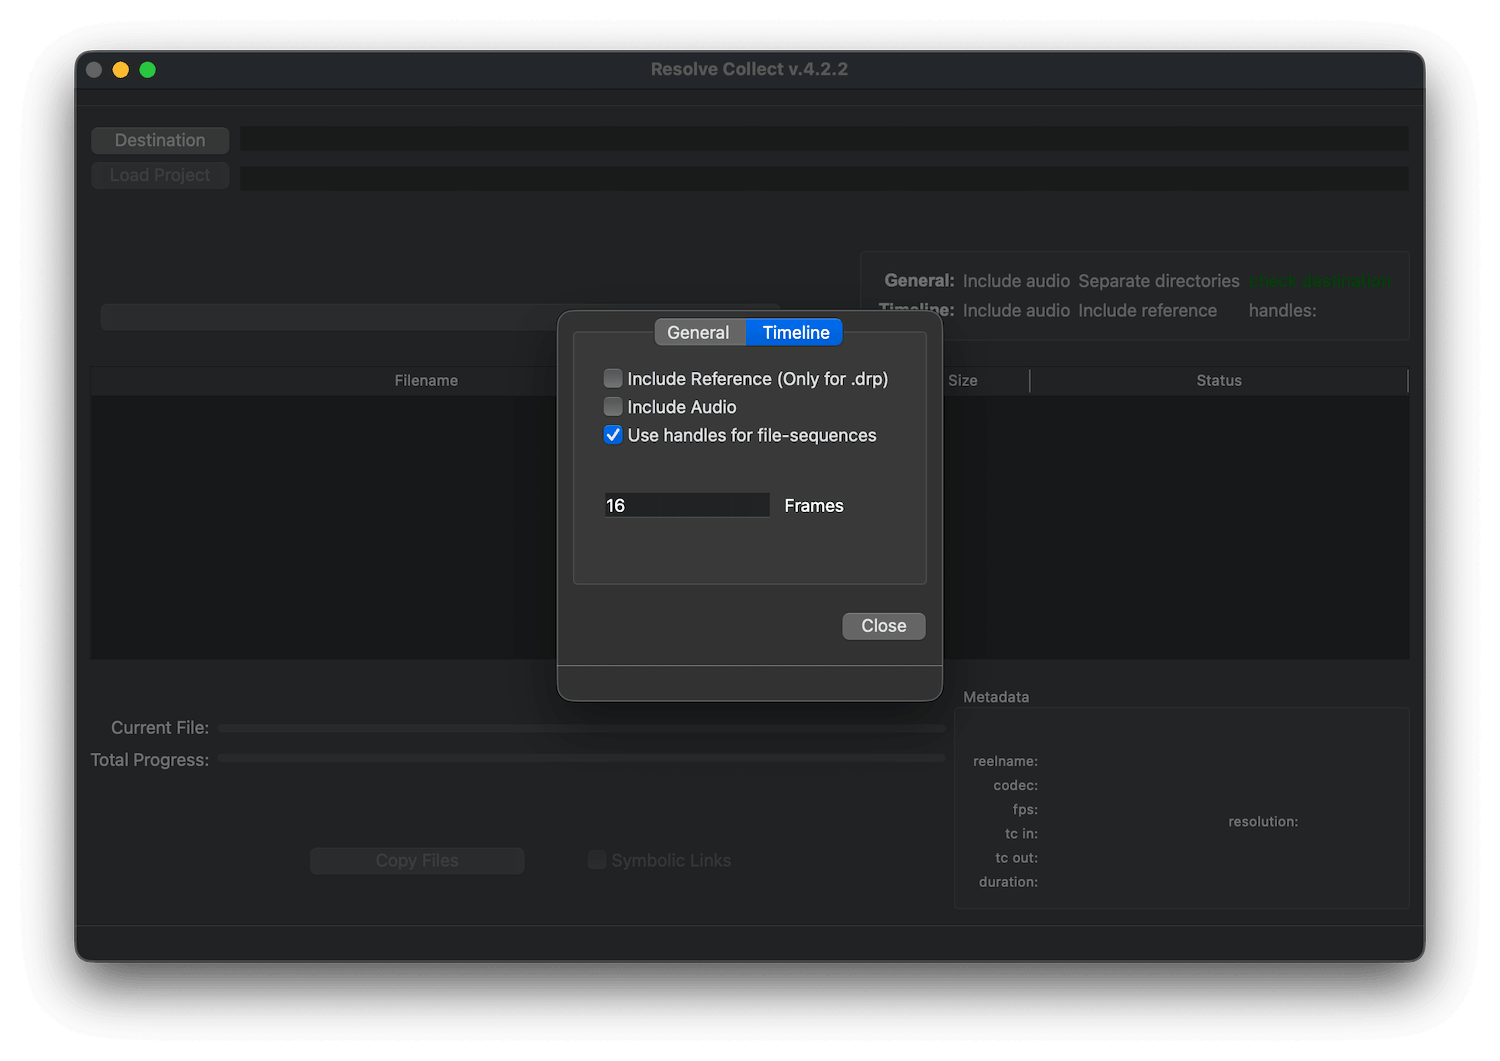
Task: Click the Load Project button
Action: coord(160,175)
